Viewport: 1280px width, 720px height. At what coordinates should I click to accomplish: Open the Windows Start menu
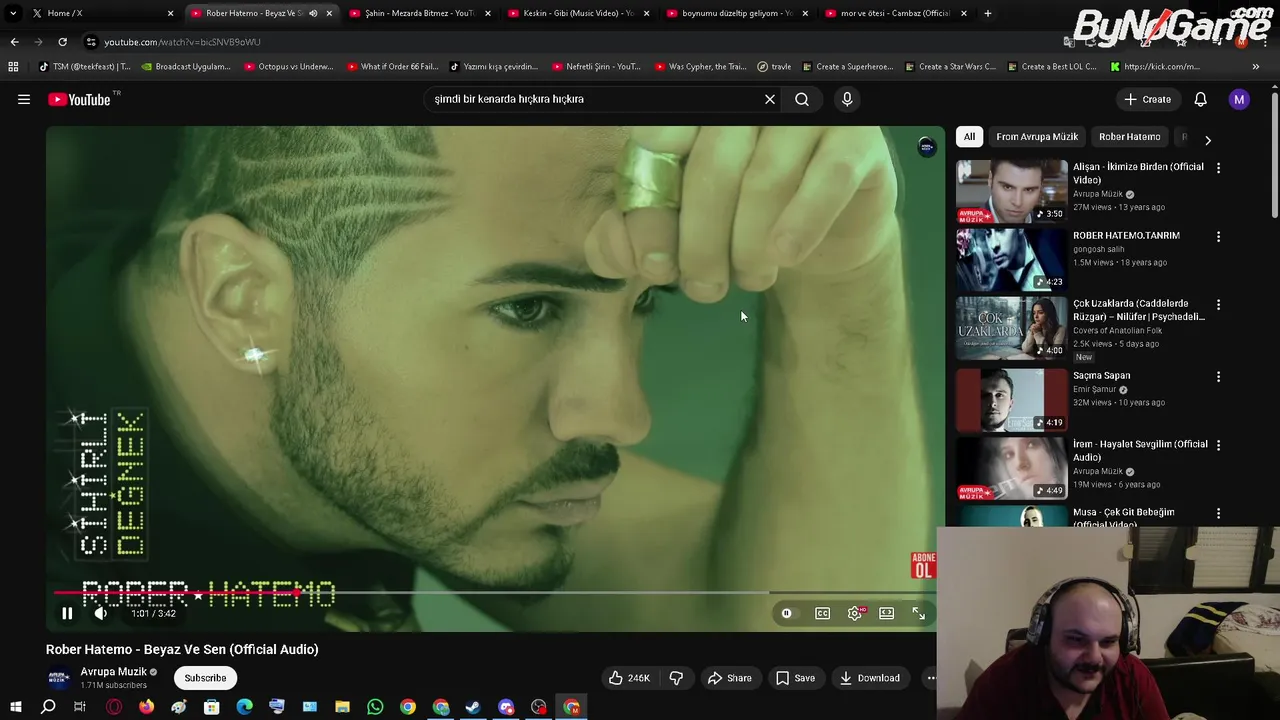pyautogui.click(x=15, y=707)
